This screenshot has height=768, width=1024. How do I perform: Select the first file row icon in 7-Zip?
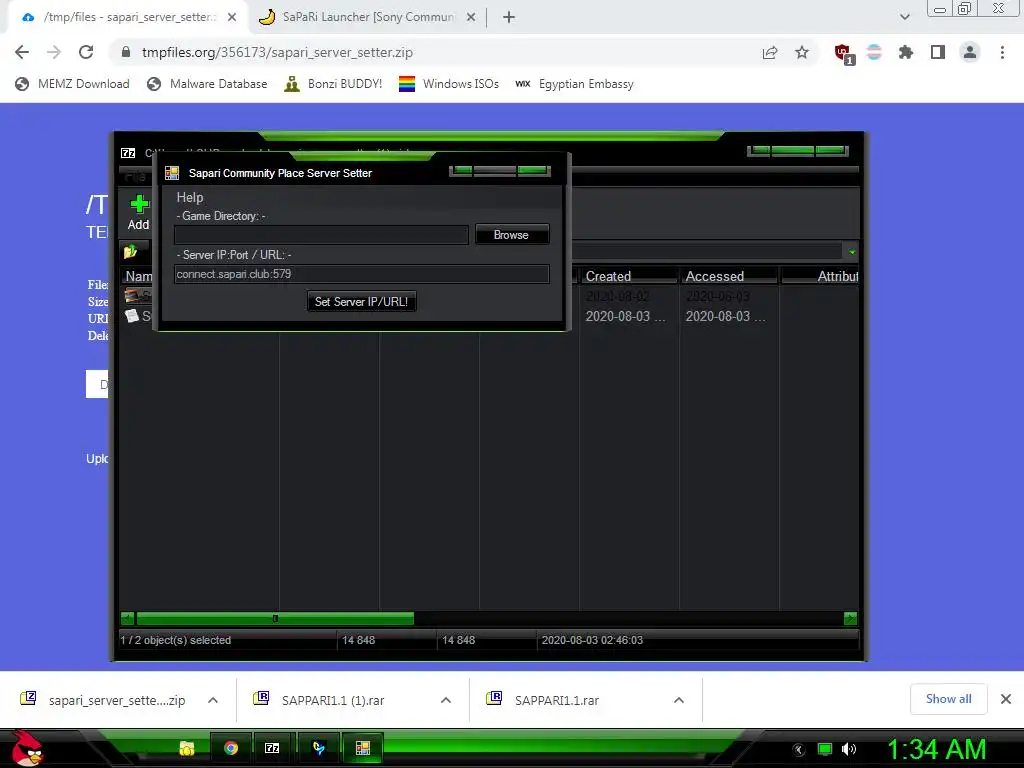131,296
